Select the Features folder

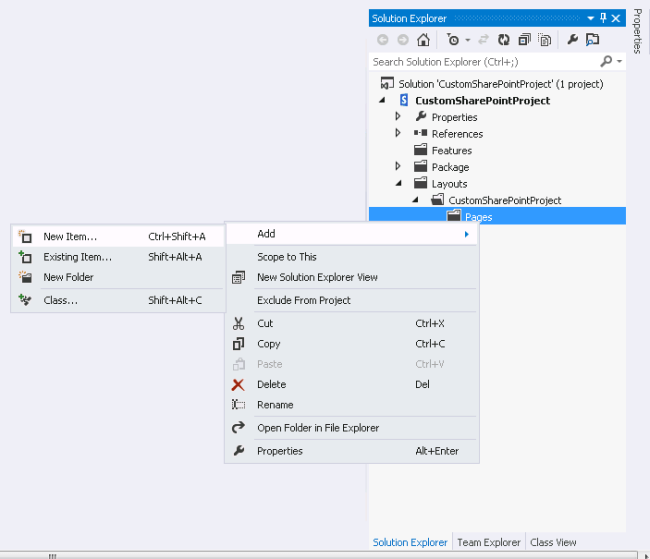(x=451, y=151)
